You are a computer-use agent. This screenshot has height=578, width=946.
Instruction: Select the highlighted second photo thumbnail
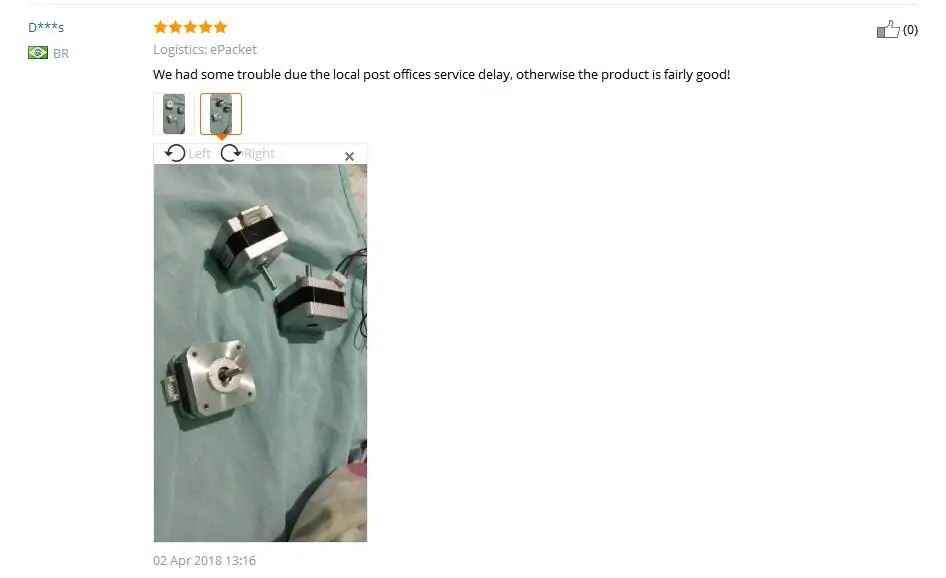[221, 114]
